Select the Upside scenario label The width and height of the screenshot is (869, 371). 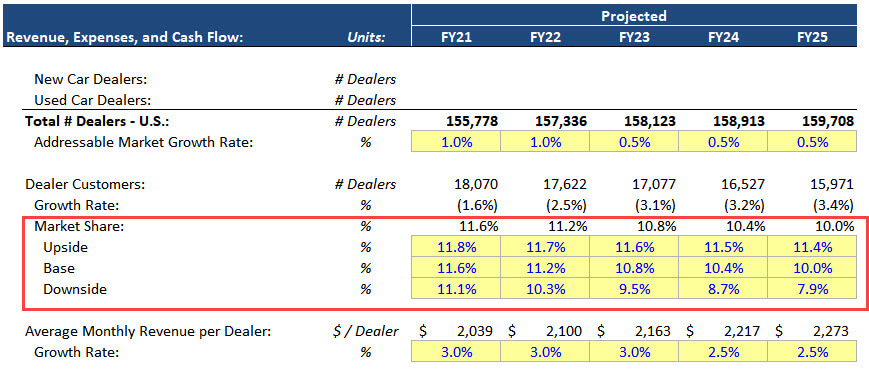click(65, 247)
